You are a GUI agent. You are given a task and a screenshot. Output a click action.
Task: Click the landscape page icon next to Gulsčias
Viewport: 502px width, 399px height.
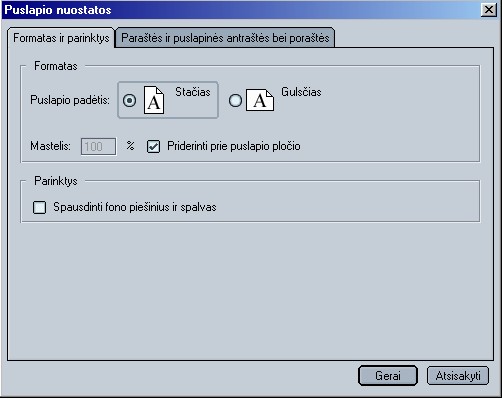point(260,100)
